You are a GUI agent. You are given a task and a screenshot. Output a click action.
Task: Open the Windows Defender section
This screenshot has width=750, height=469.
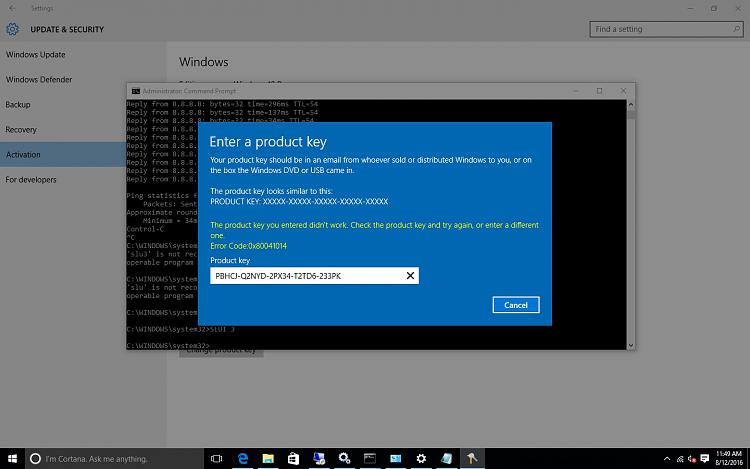pos(39,79)
